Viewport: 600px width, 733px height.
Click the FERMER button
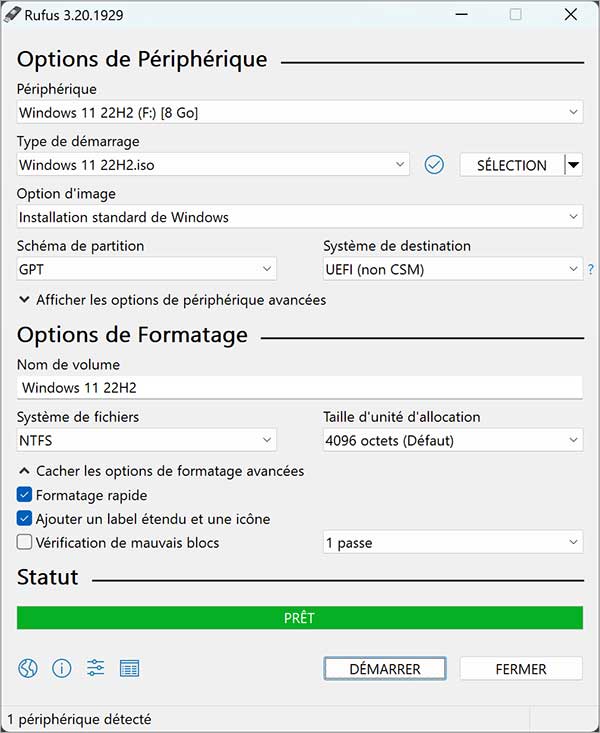pyautogui.click(x=521, y=668)
